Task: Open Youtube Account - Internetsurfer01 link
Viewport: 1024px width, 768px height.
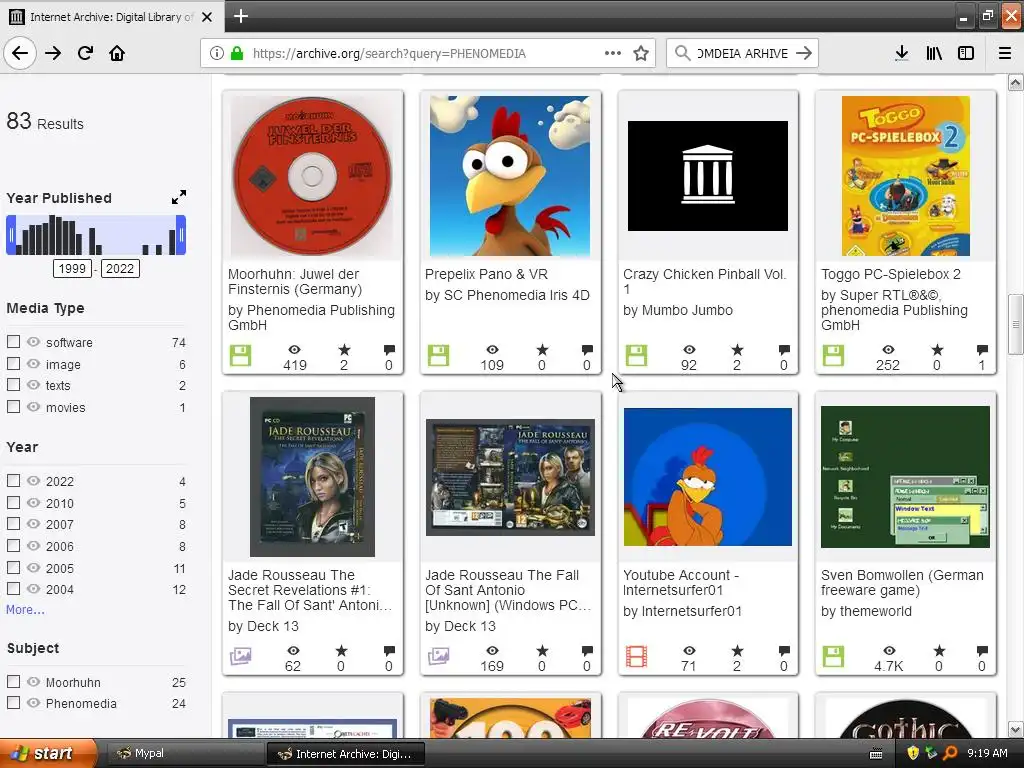Action: tap(681, 583)
